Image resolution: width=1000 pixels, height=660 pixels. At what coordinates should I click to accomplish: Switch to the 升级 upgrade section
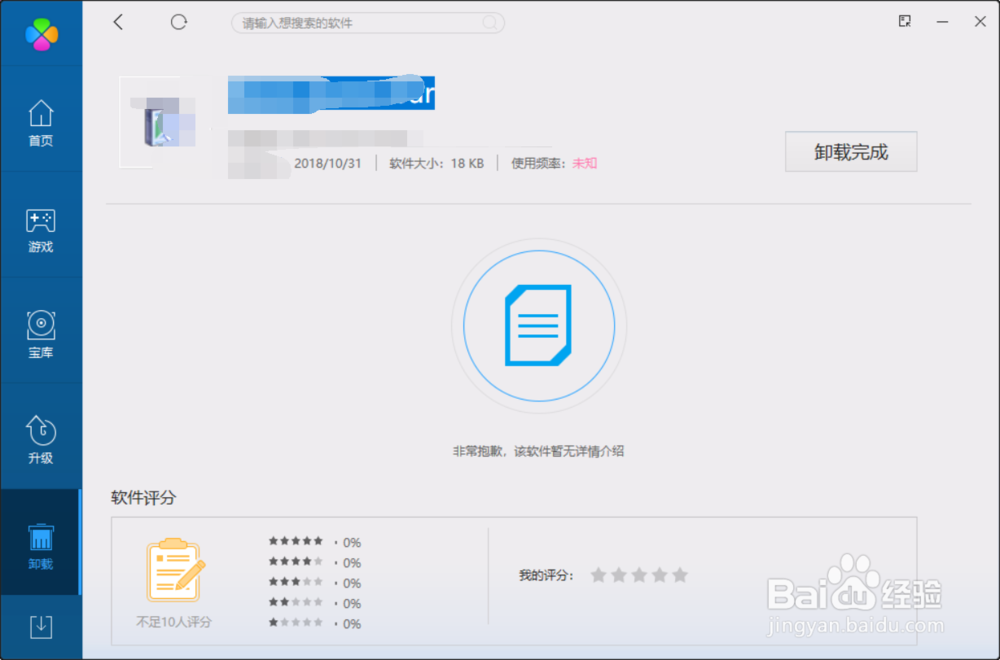point(41,440)
